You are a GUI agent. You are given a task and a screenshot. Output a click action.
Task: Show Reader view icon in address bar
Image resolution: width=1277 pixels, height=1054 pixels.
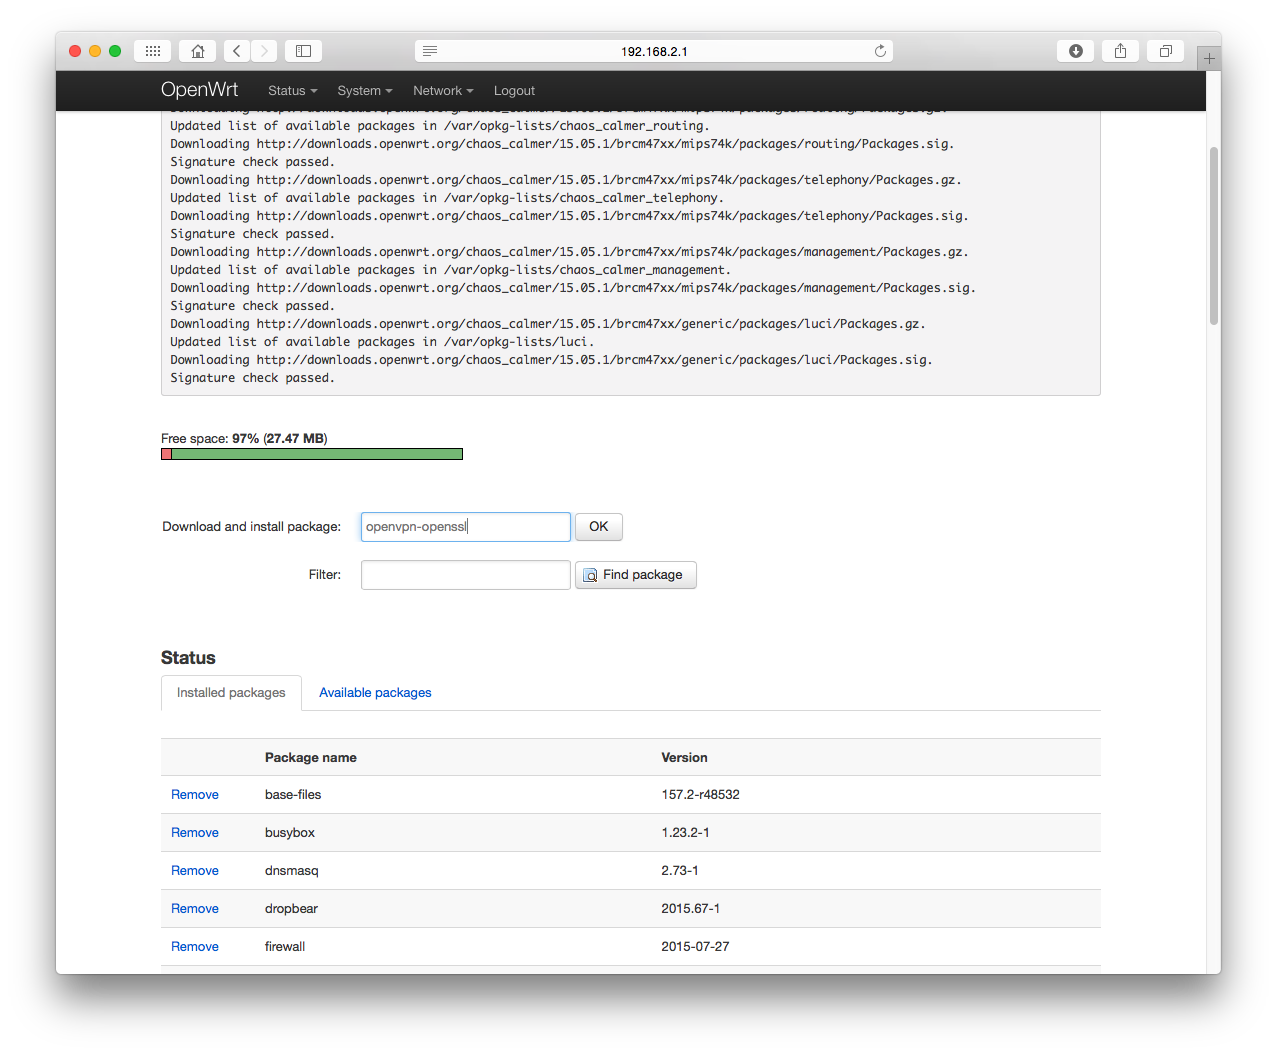click(430, 51)
